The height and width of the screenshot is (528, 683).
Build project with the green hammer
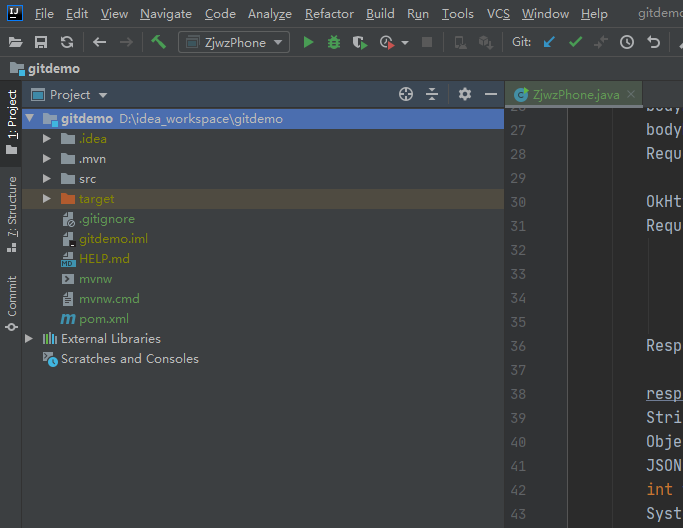pyautogui.click(x=159, y=42)
